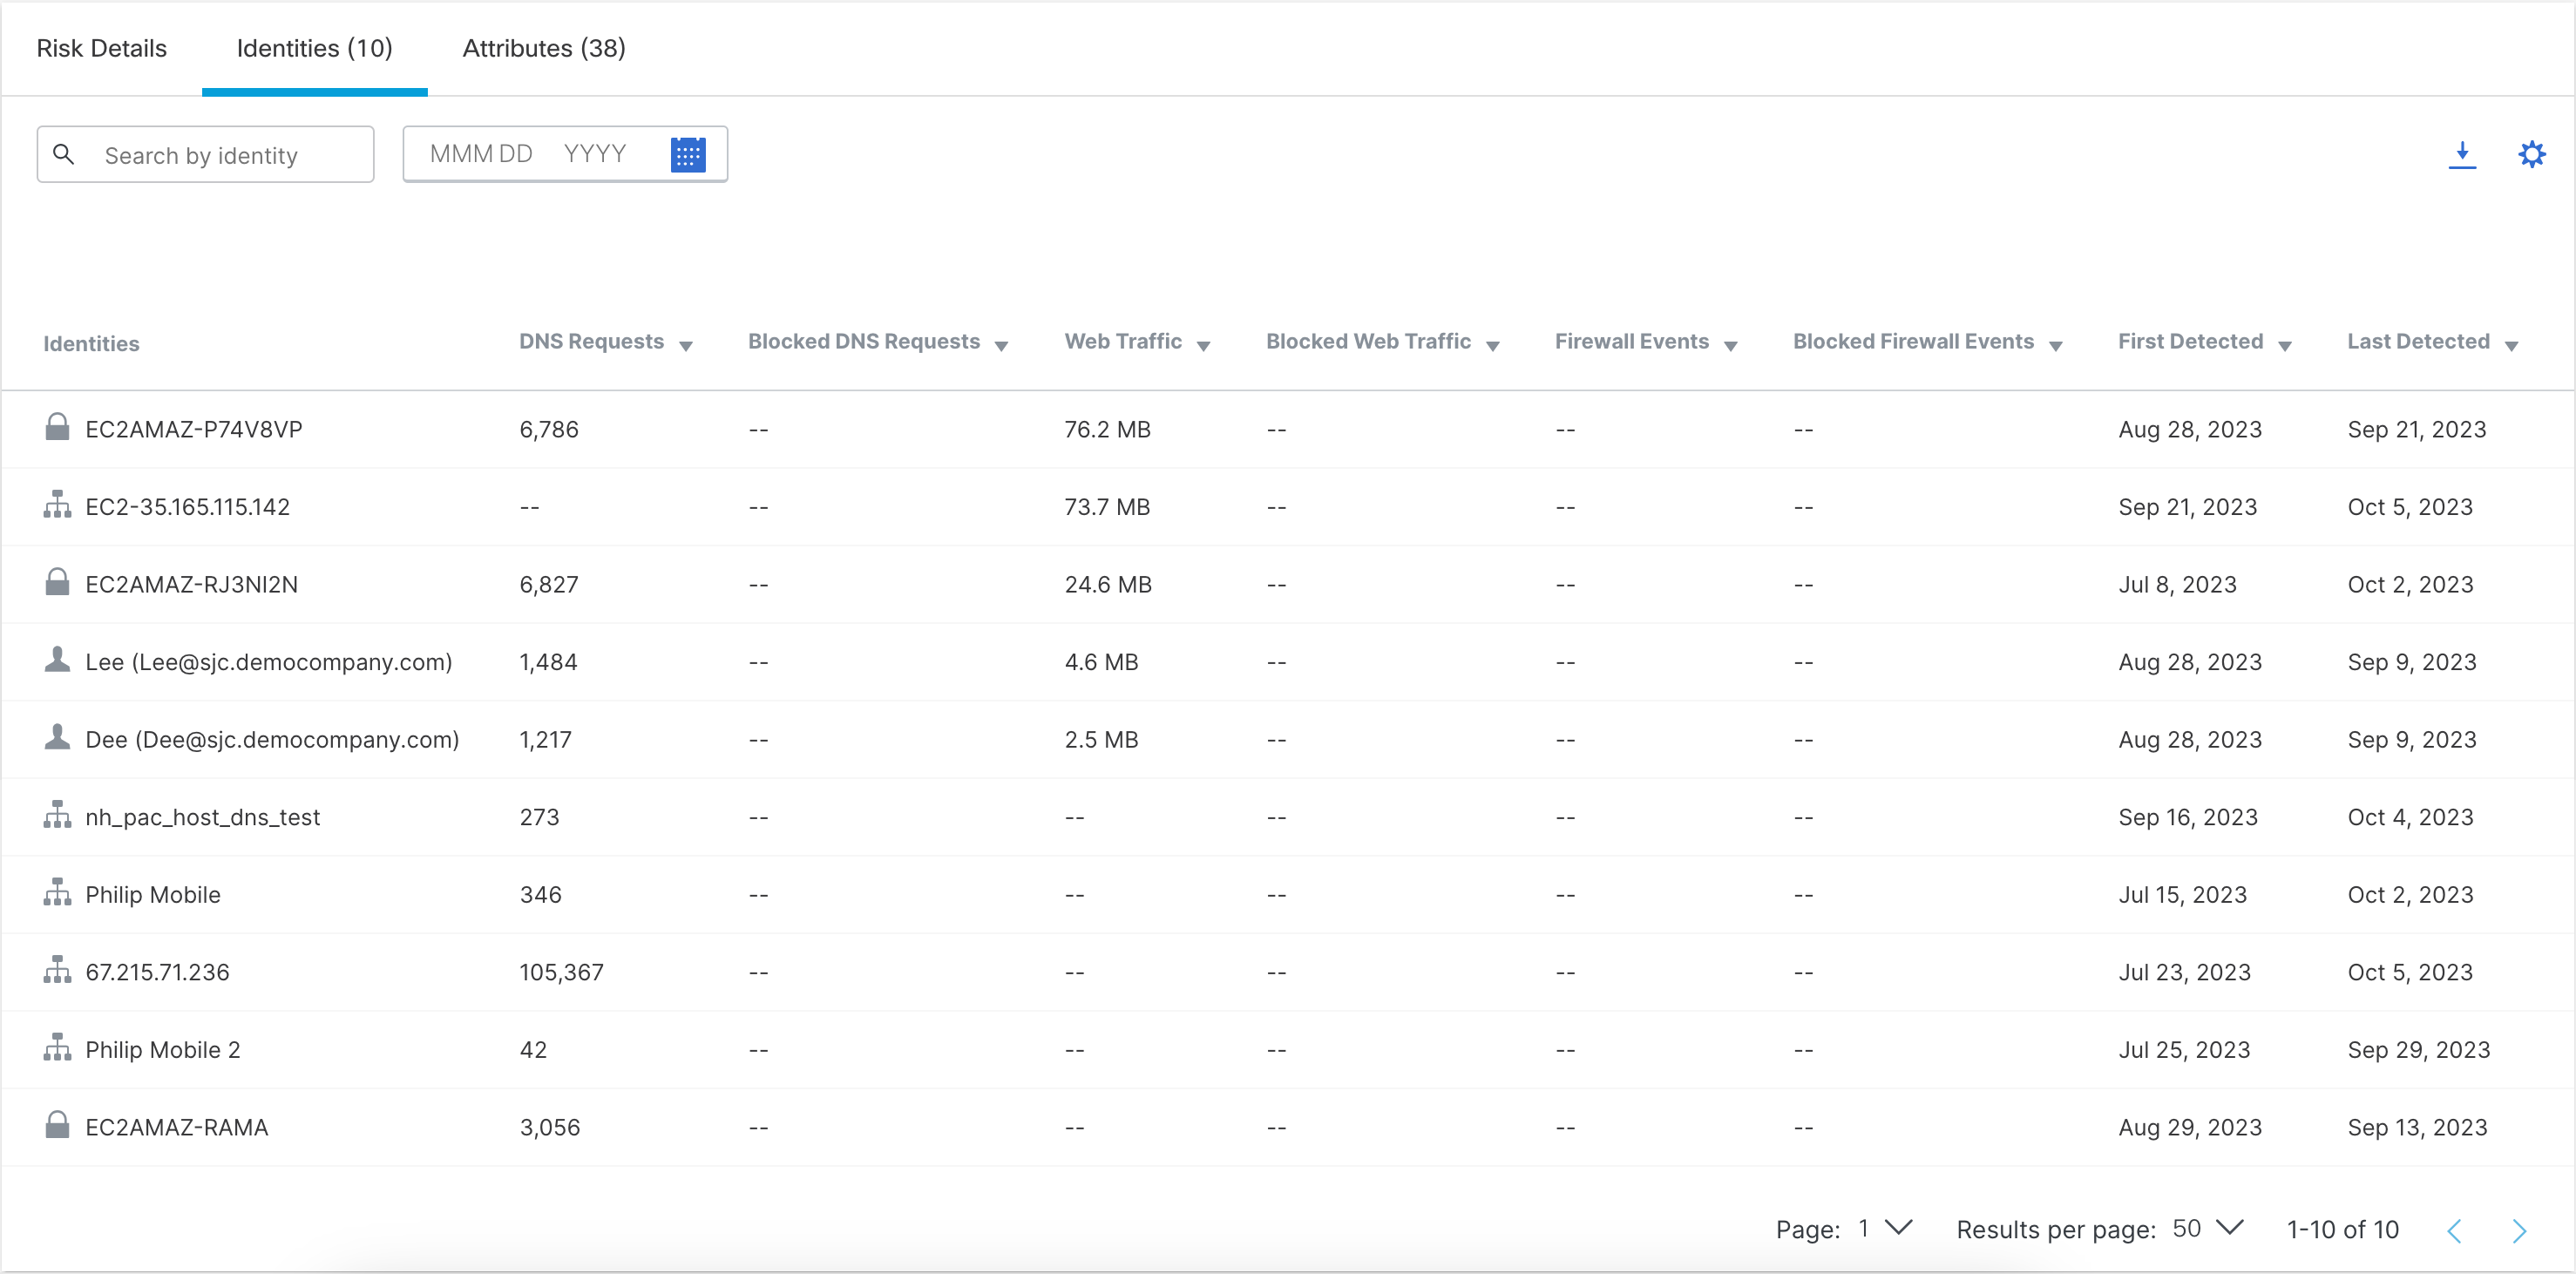The height and width of the screenshot is (1274, 2576).
Task: Click the network icon beside Philip Mobile
Action: 58,892
